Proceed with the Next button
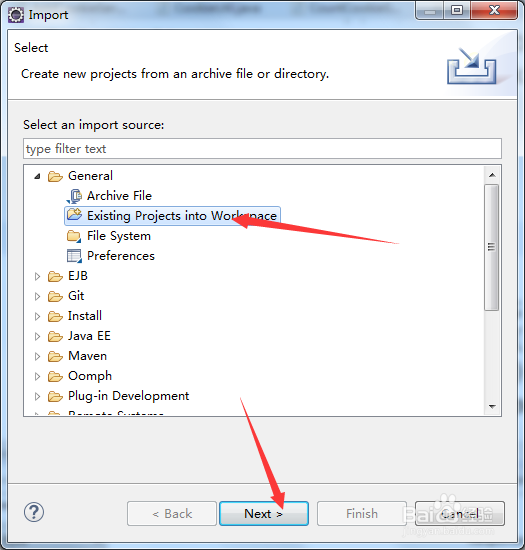This screenshot has width=525, height=550. coord(264,514)
